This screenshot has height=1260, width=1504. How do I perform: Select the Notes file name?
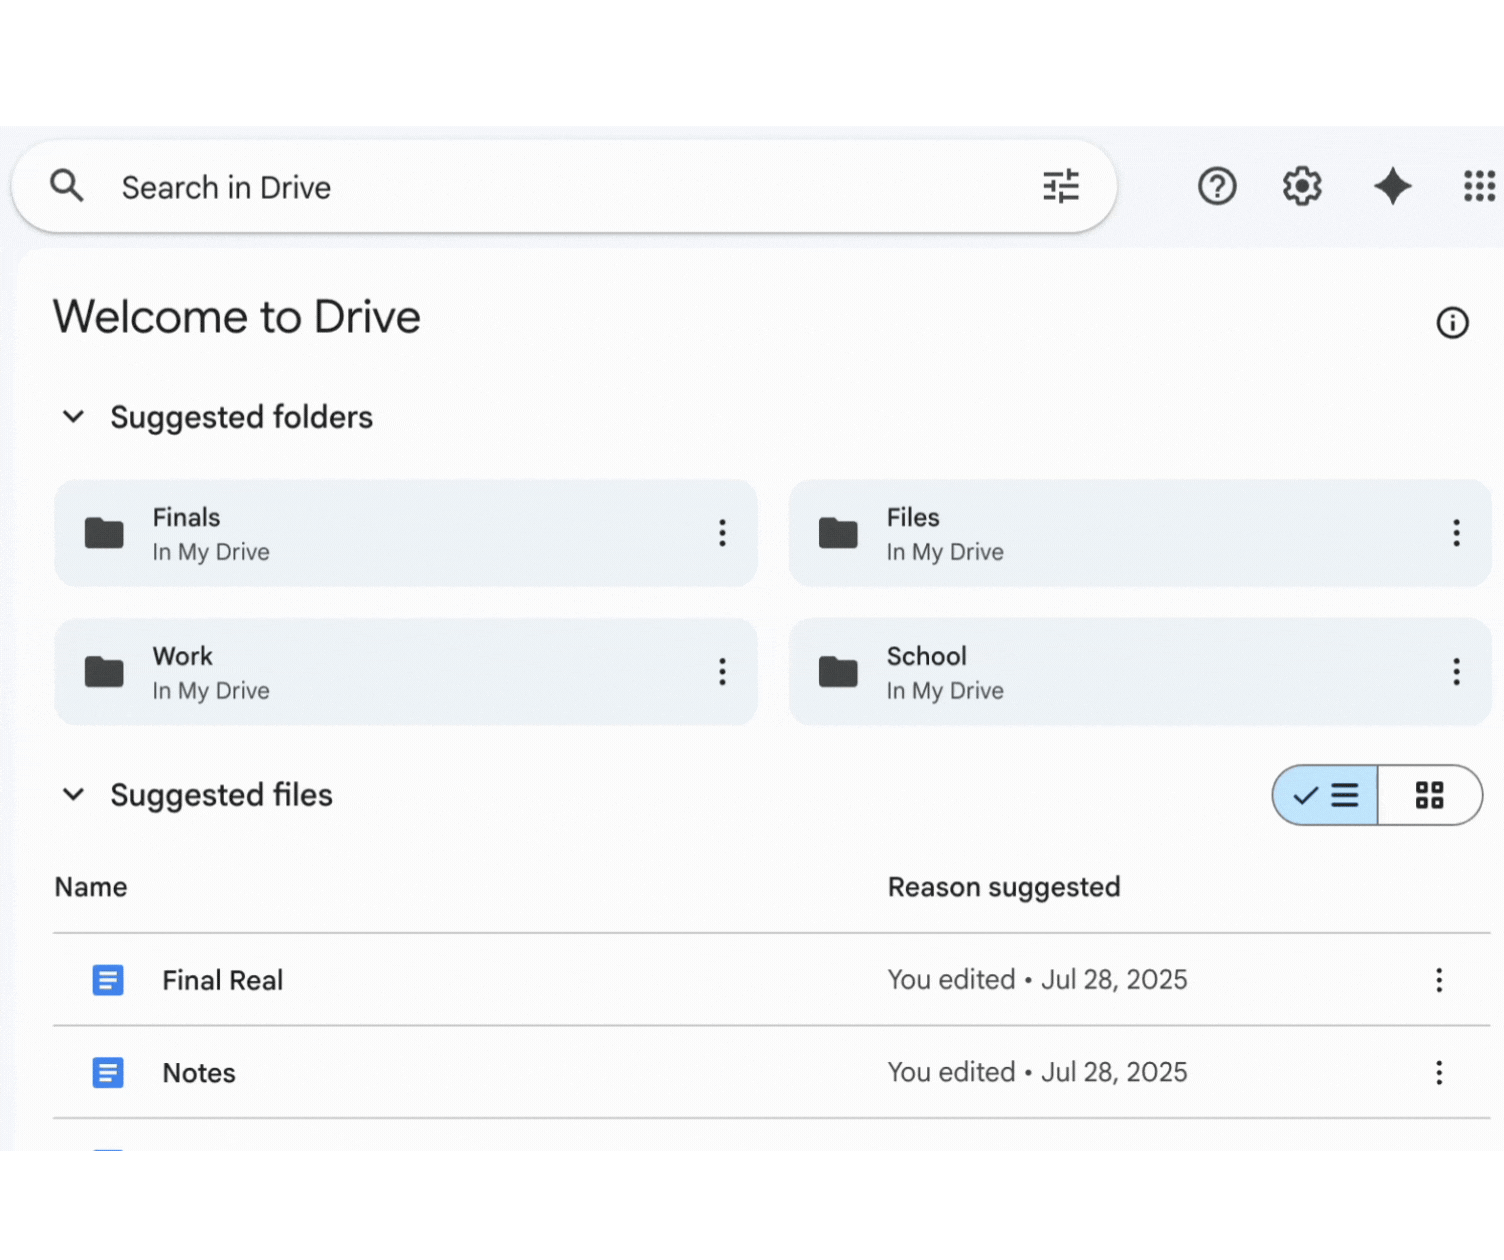coord(199,1073)
